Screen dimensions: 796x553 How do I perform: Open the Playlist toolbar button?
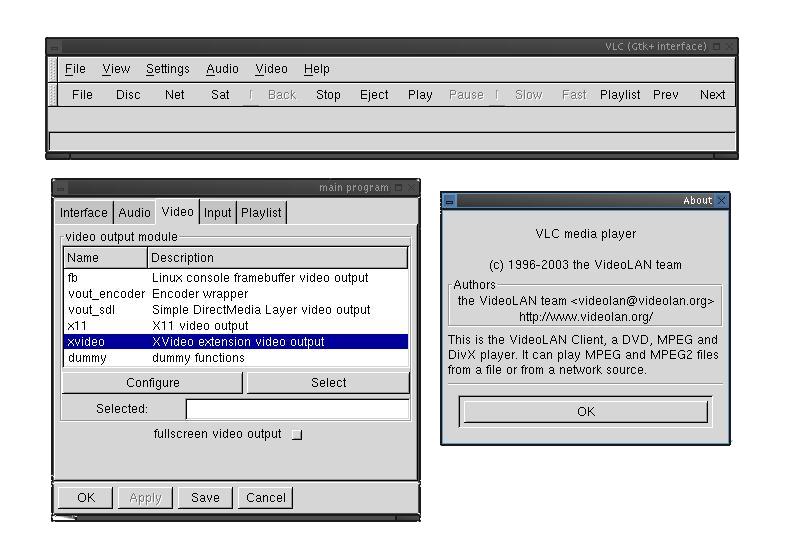pos(620,95)
